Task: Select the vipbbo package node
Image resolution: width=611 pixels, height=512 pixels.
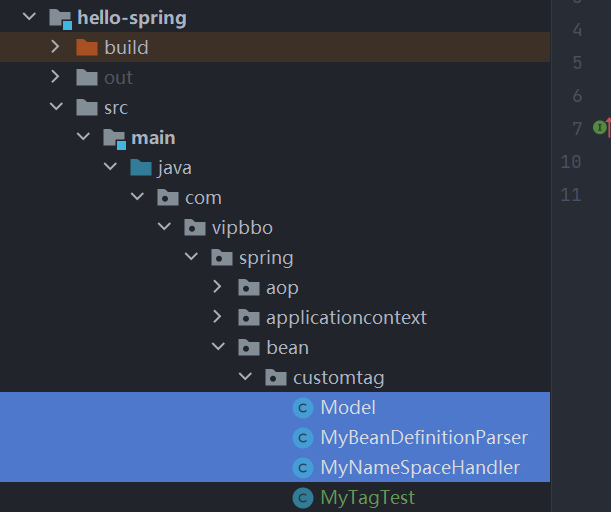Action: click(242, 228)
